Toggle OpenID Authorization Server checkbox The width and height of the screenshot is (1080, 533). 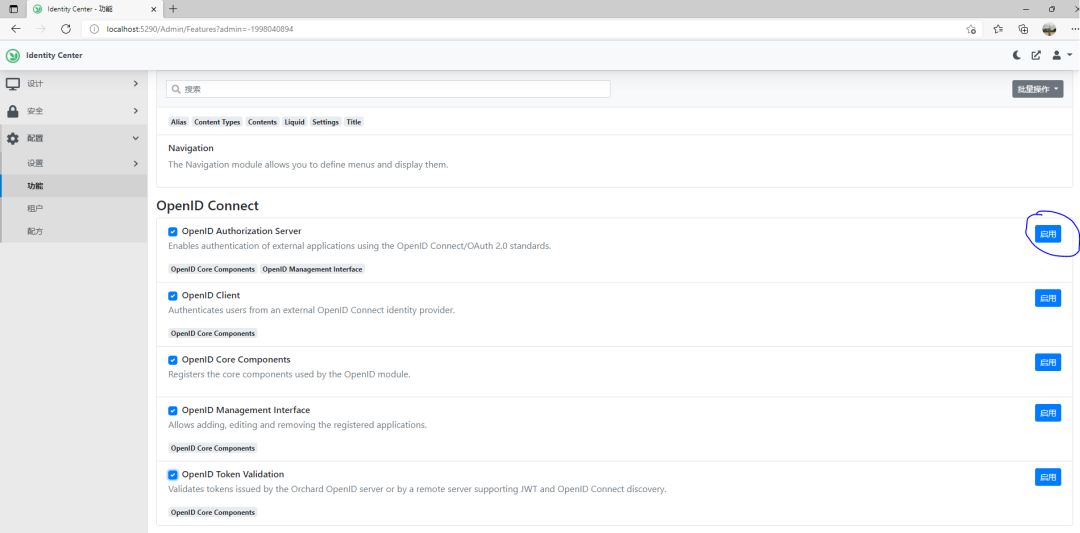tap(173, 231)
